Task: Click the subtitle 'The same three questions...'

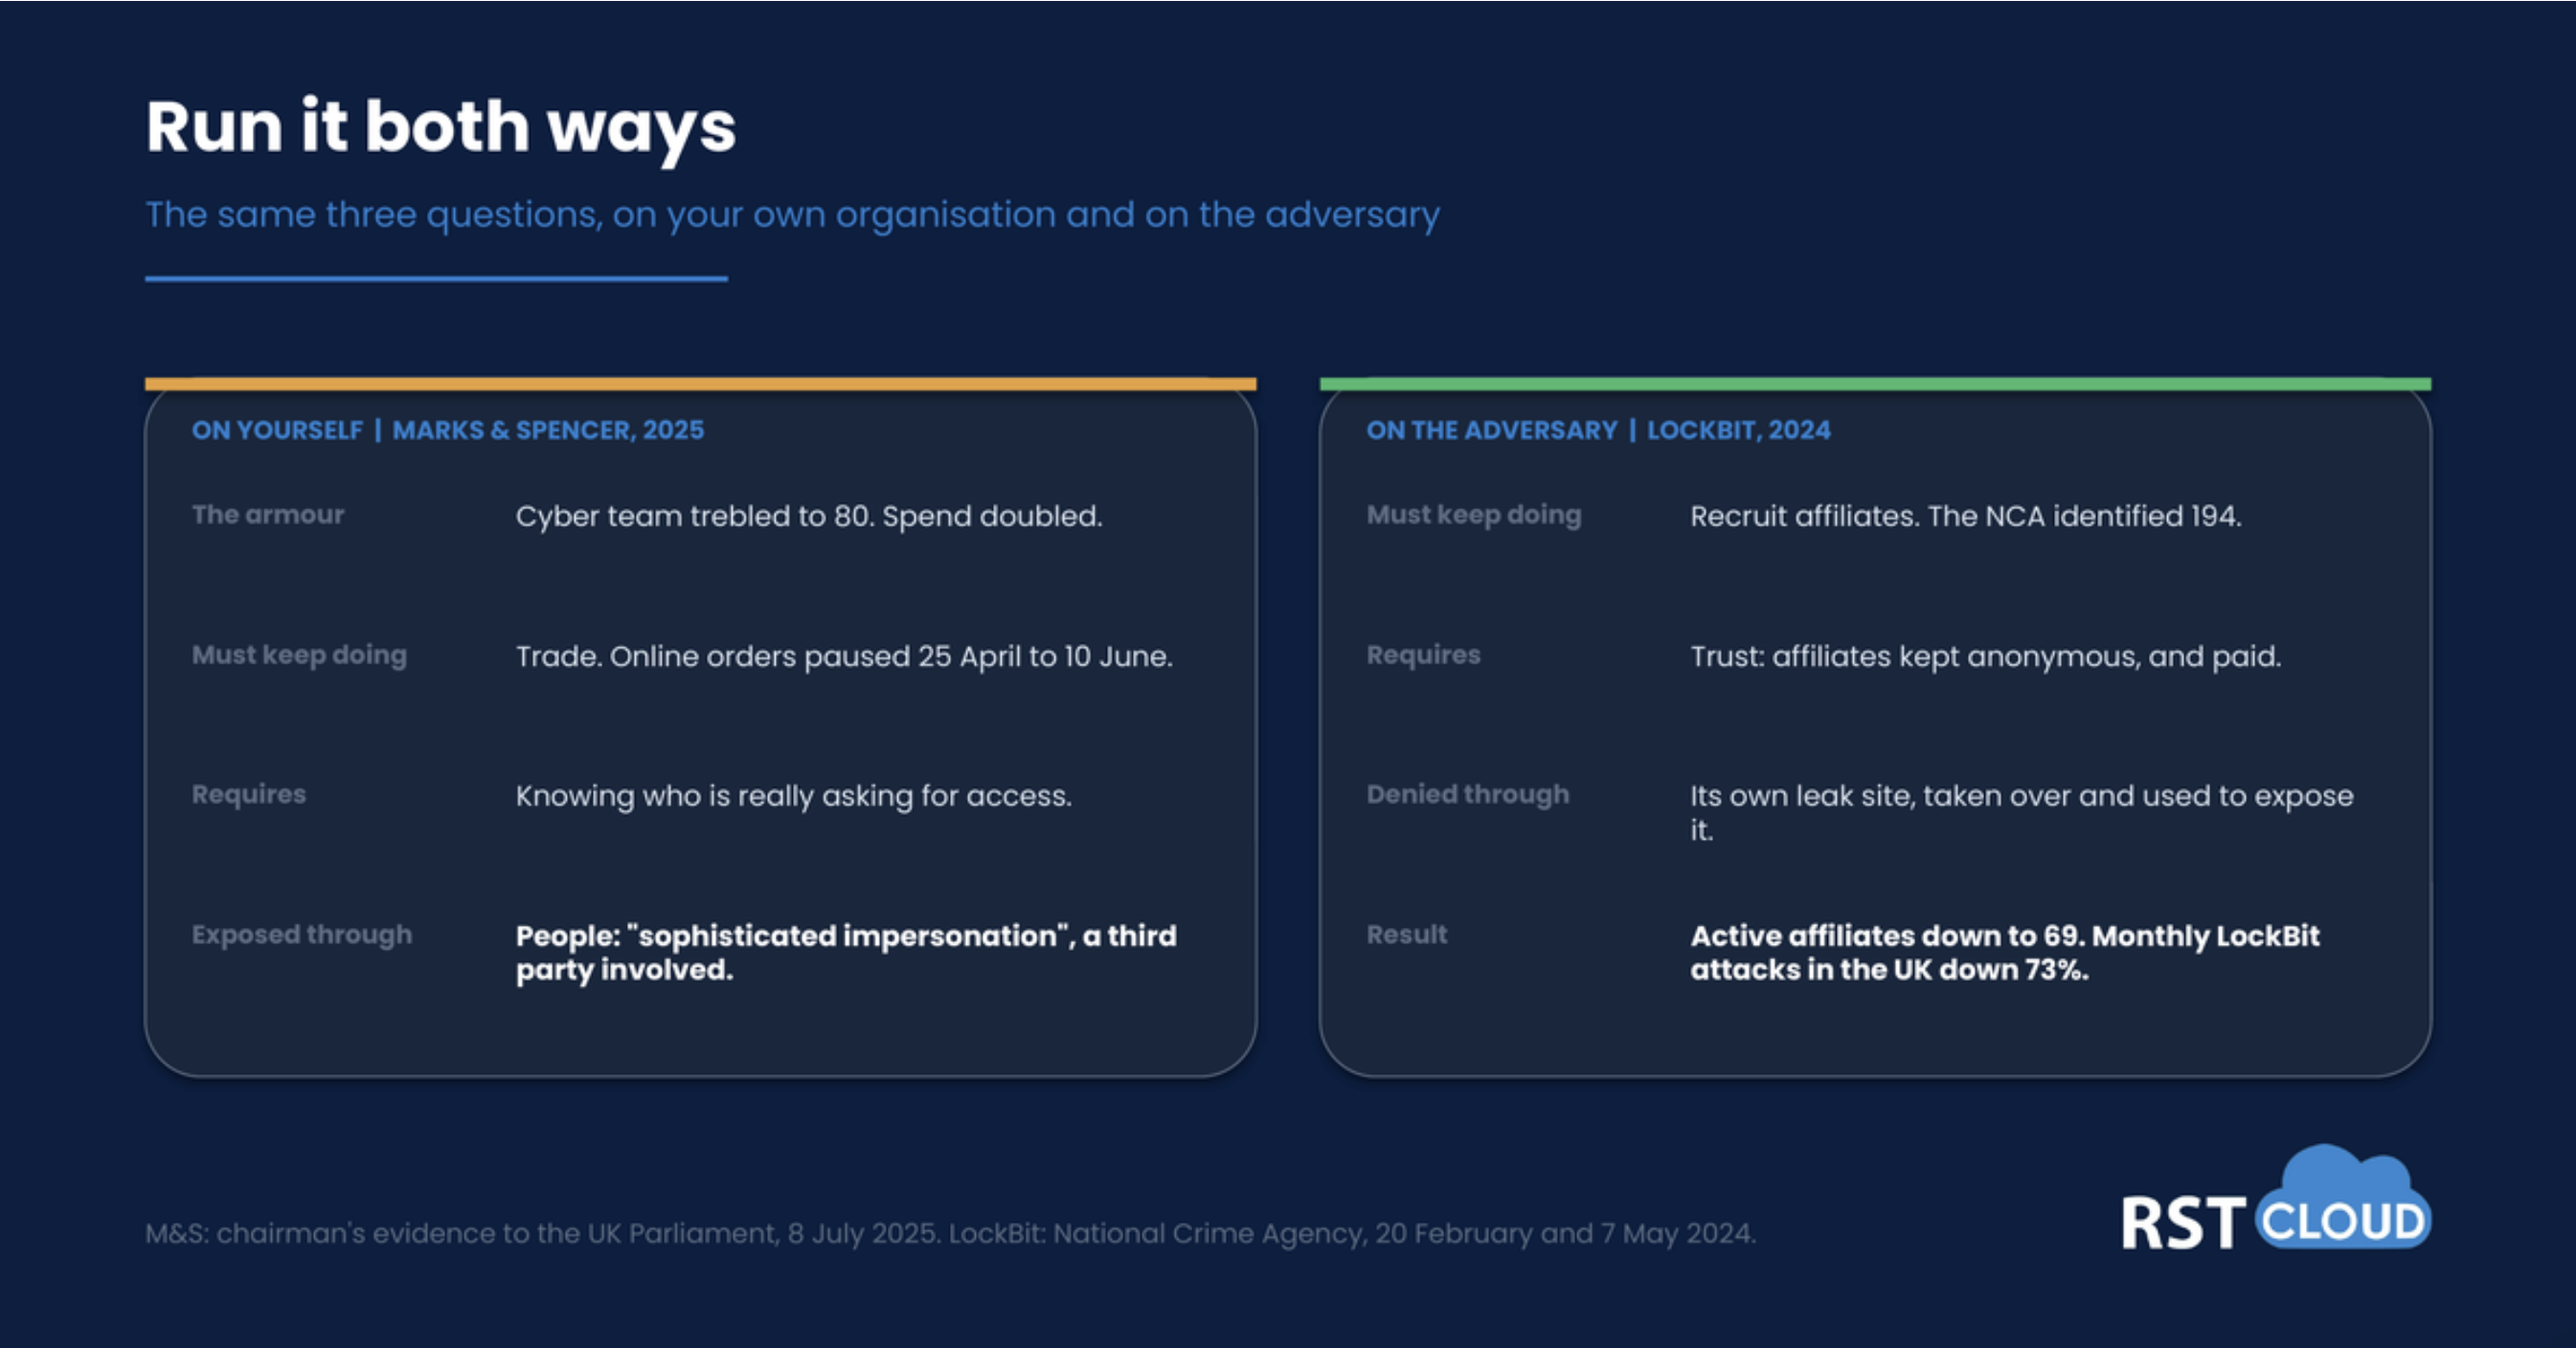Action: coord(792,215)
